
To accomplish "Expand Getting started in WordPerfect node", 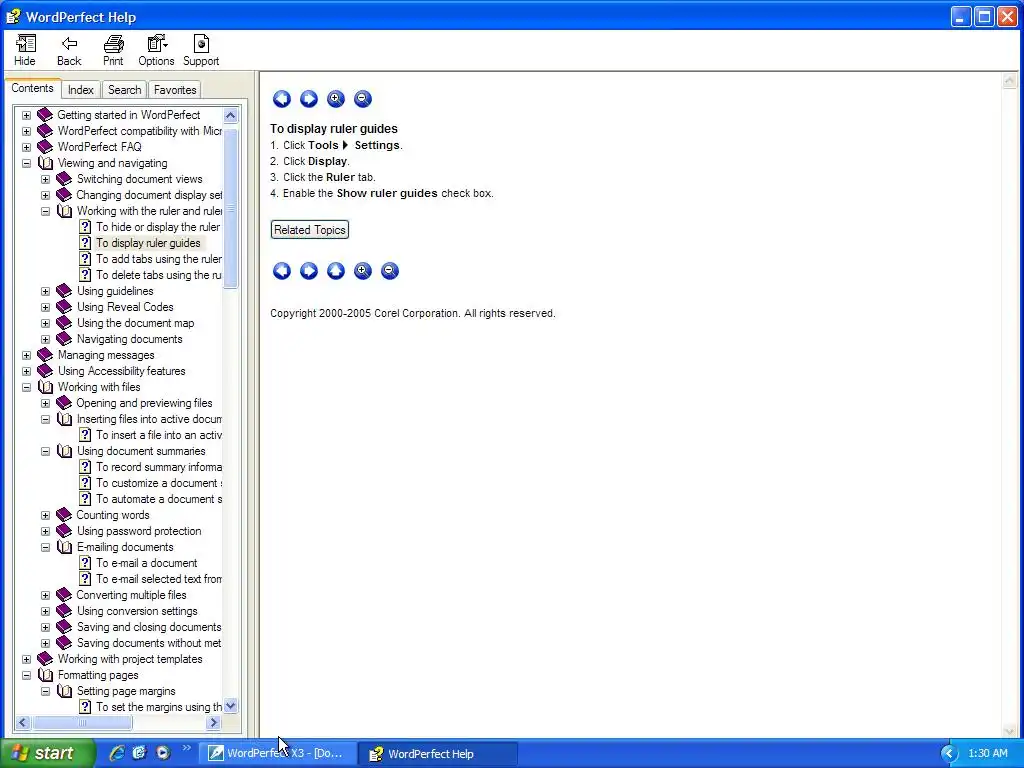I will [26, 115].
